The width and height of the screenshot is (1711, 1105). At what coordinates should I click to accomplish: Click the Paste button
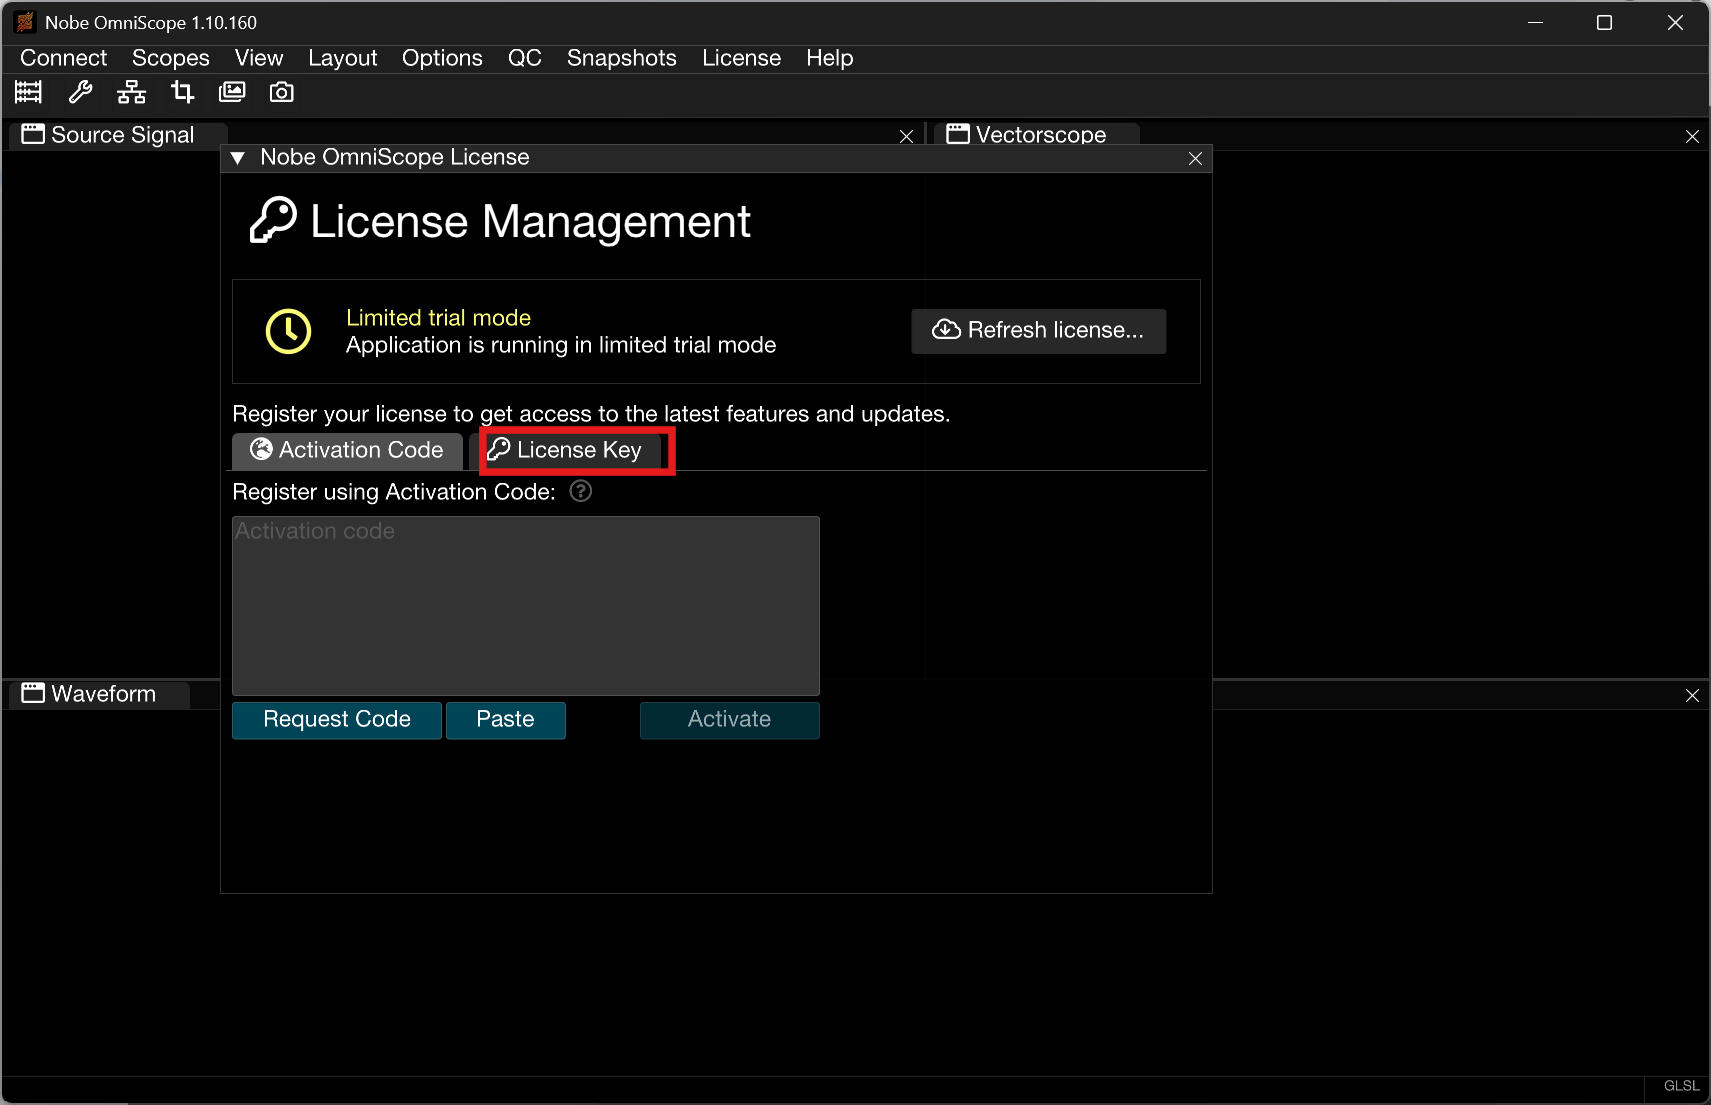[506, 720]
